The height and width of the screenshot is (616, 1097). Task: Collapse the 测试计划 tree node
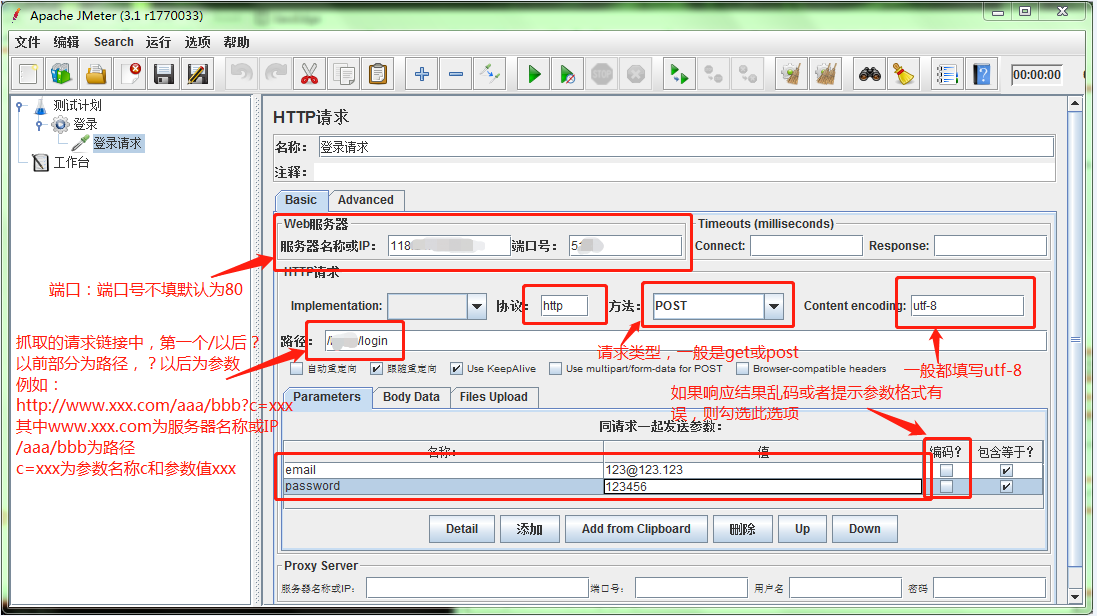(21, 106)
